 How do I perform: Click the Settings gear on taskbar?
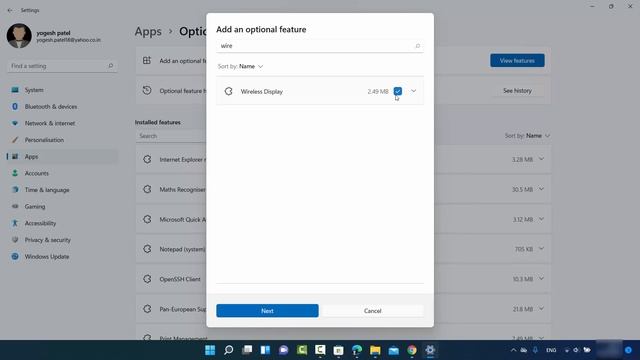click(x=430, y=350)
